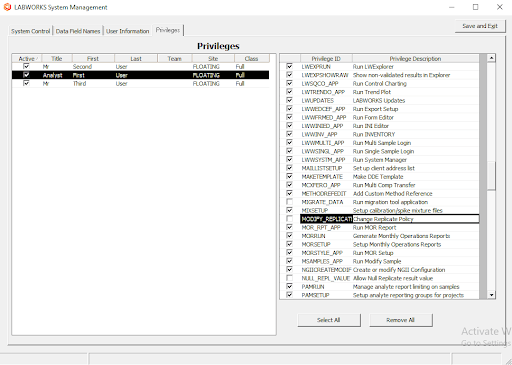Select the LWWFRMED_APP privilege ID

tap(324, 117)
